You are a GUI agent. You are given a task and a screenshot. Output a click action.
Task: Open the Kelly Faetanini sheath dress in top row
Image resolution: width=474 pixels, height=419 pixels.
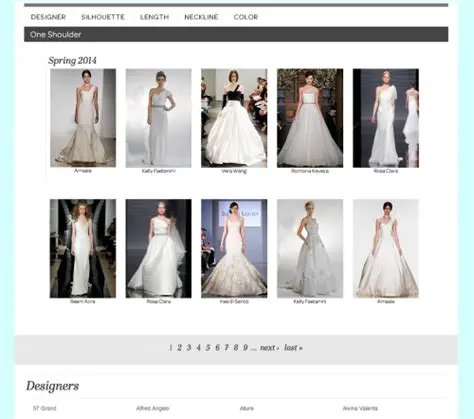click(159, 118)
